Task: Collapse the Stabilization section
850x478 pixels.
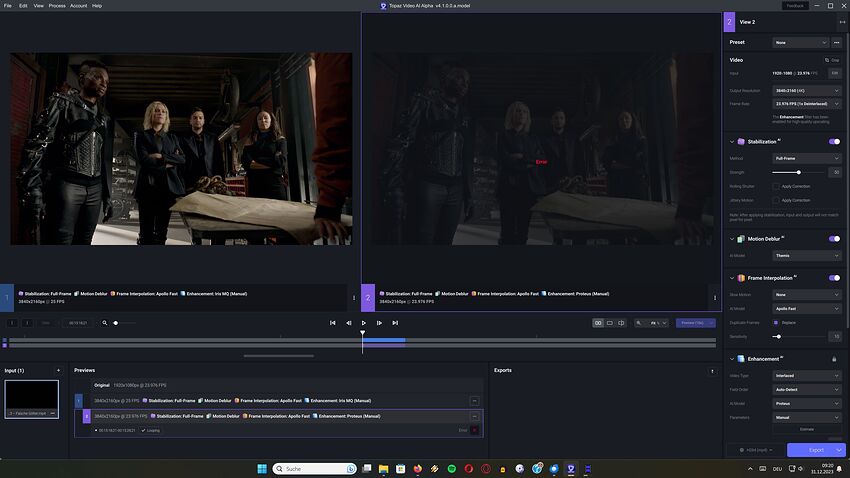Action: (x=732, y=142)
